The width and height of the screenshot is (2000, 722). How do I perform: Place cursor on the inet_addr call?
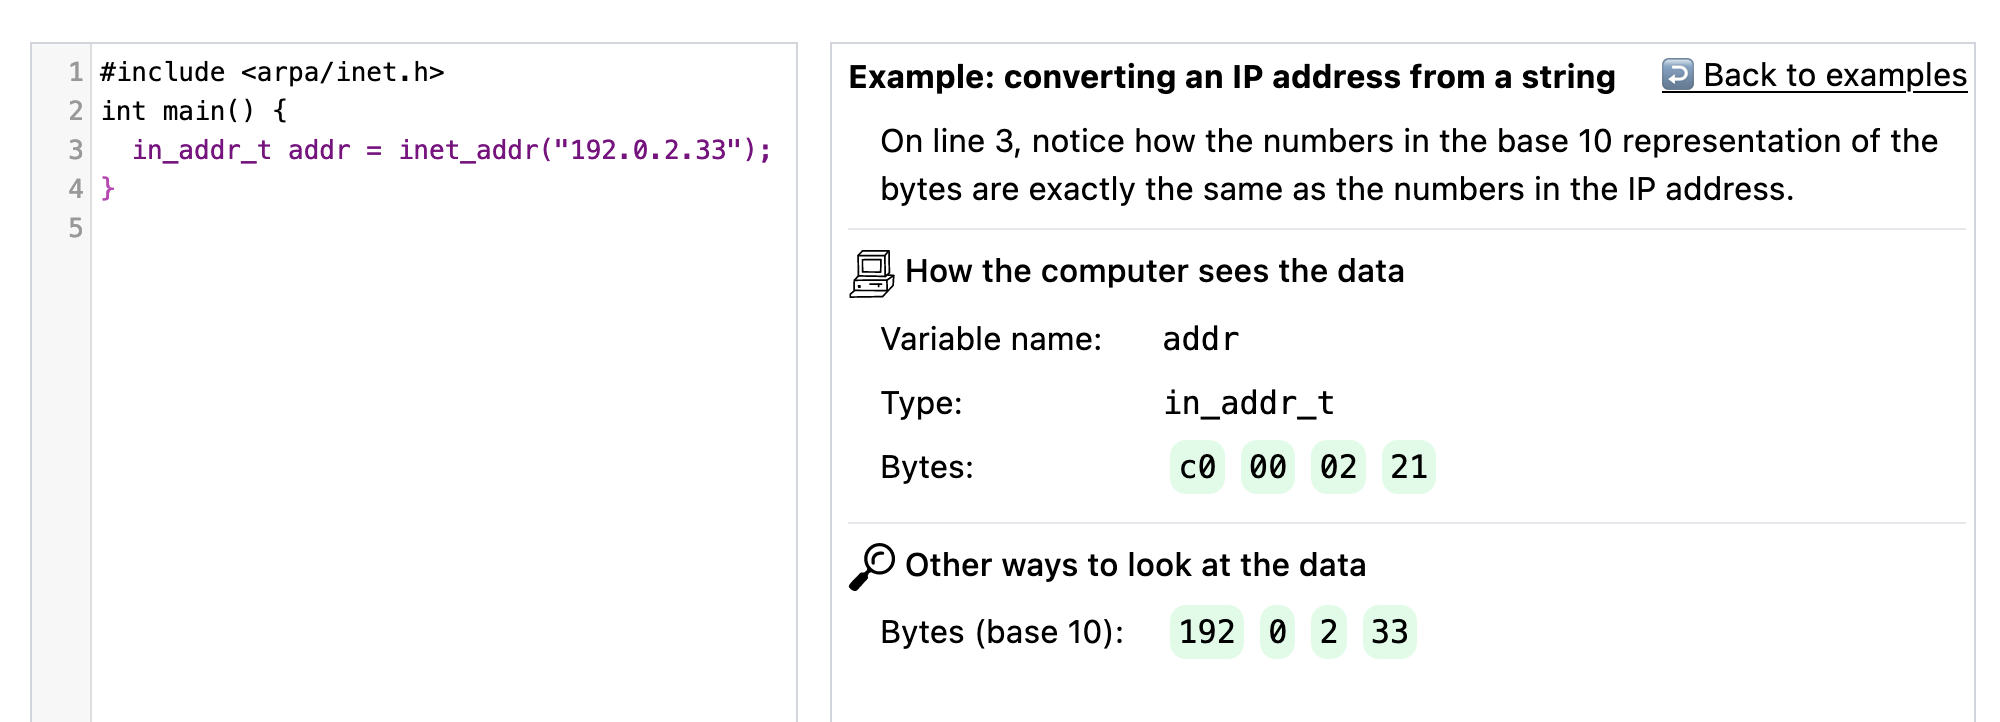[468, 150]
